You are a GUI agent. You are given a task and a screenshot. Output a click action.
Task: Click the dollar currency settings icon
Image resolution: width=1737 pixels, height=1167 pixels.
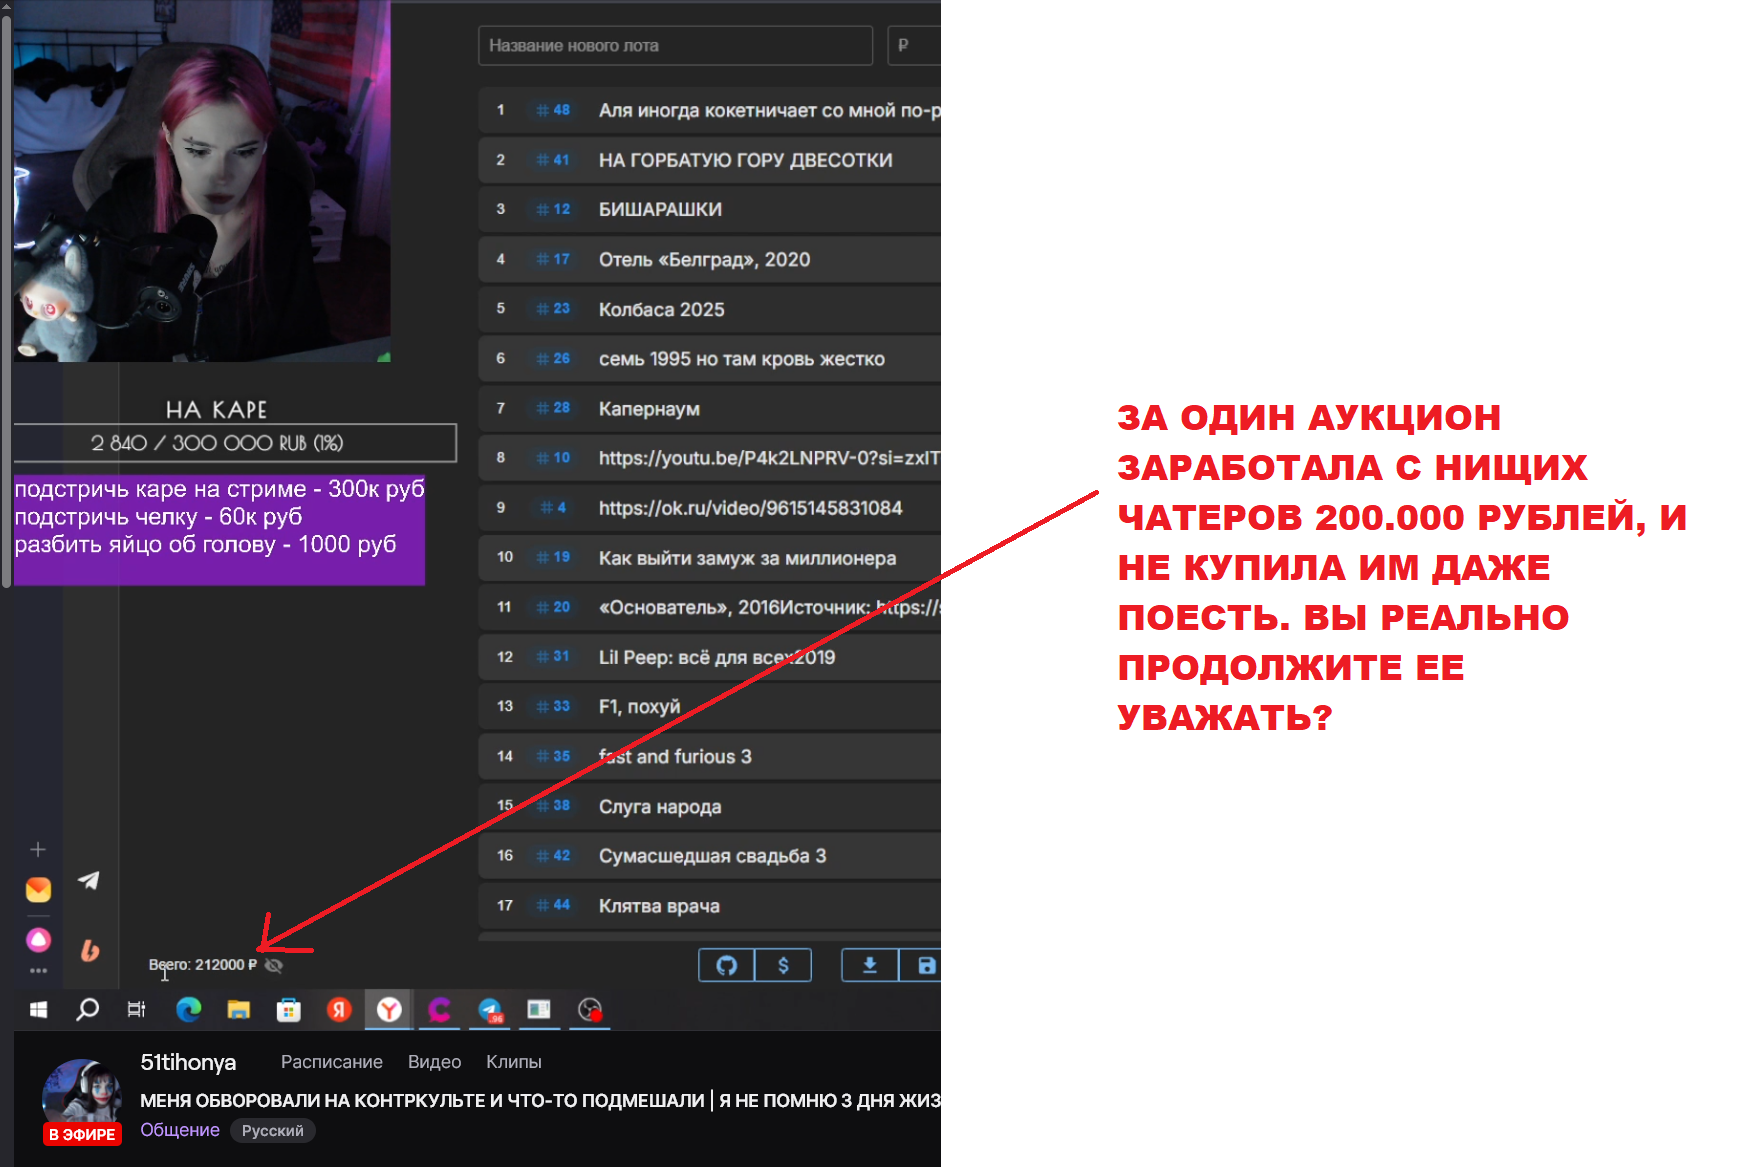(784, 964)
